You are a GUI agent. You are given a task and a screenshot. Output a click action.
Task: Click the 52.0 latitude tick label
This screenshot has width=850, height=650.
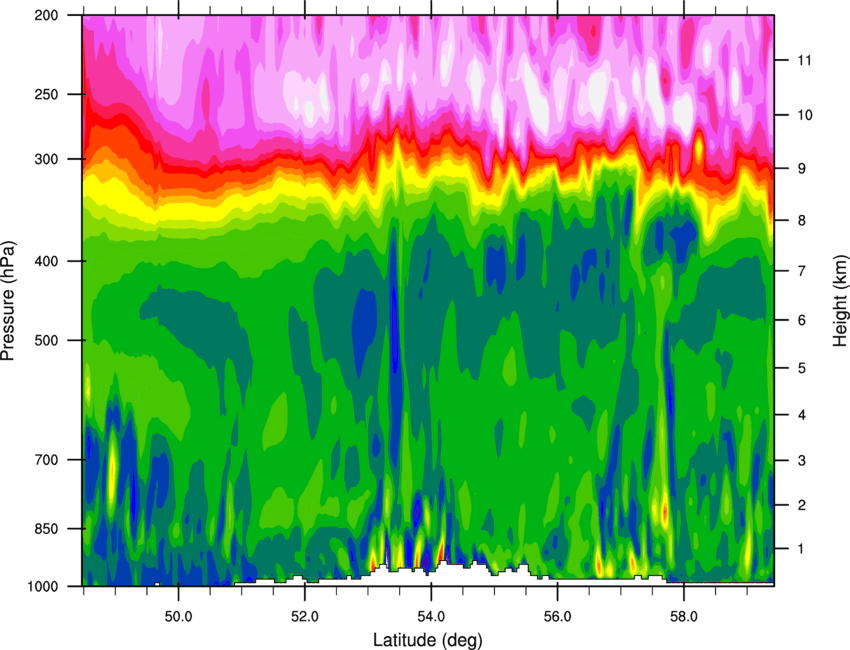305,616
